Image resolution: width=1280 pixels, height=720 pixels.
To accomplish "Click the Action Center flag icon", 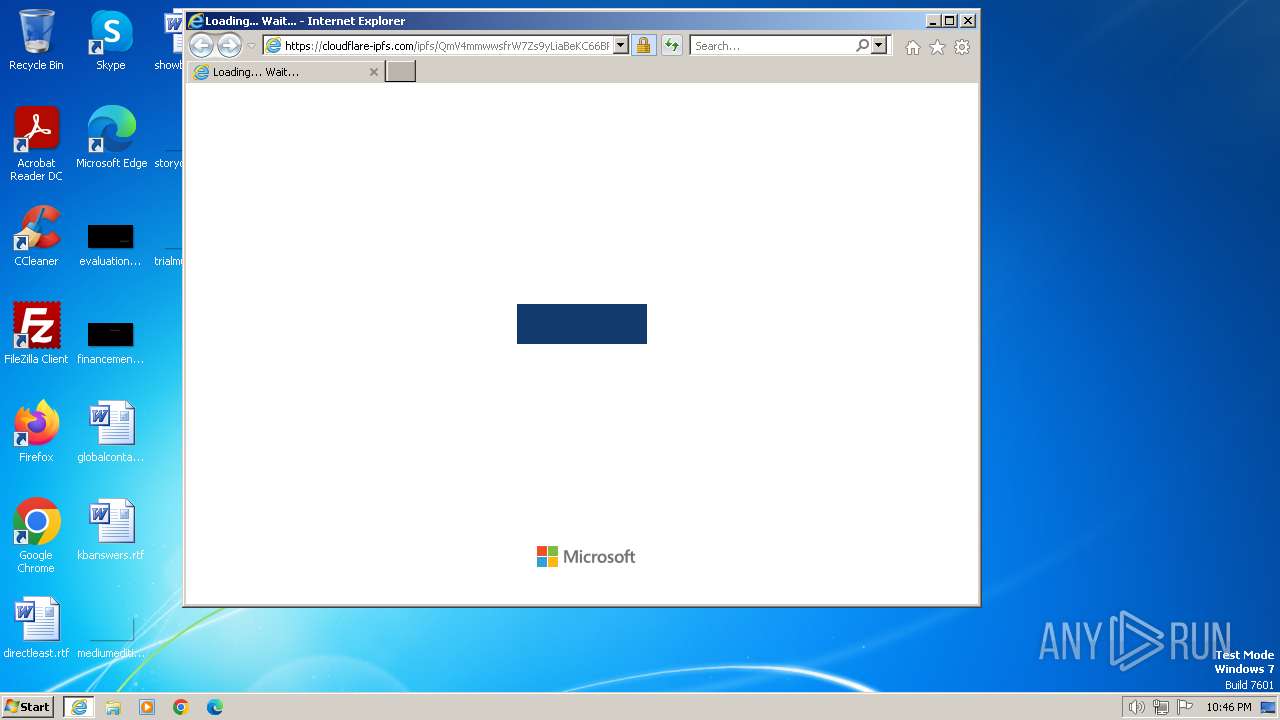I will coord(1185,707).
